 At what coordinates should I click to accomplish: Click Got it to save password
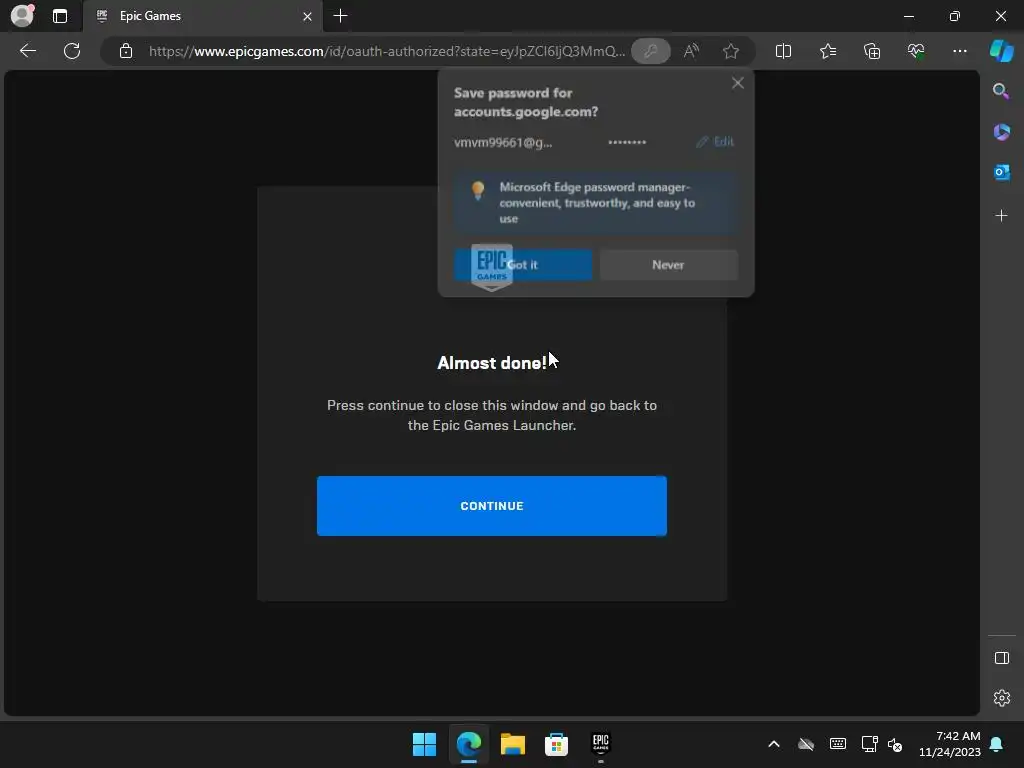coord(523,264)
